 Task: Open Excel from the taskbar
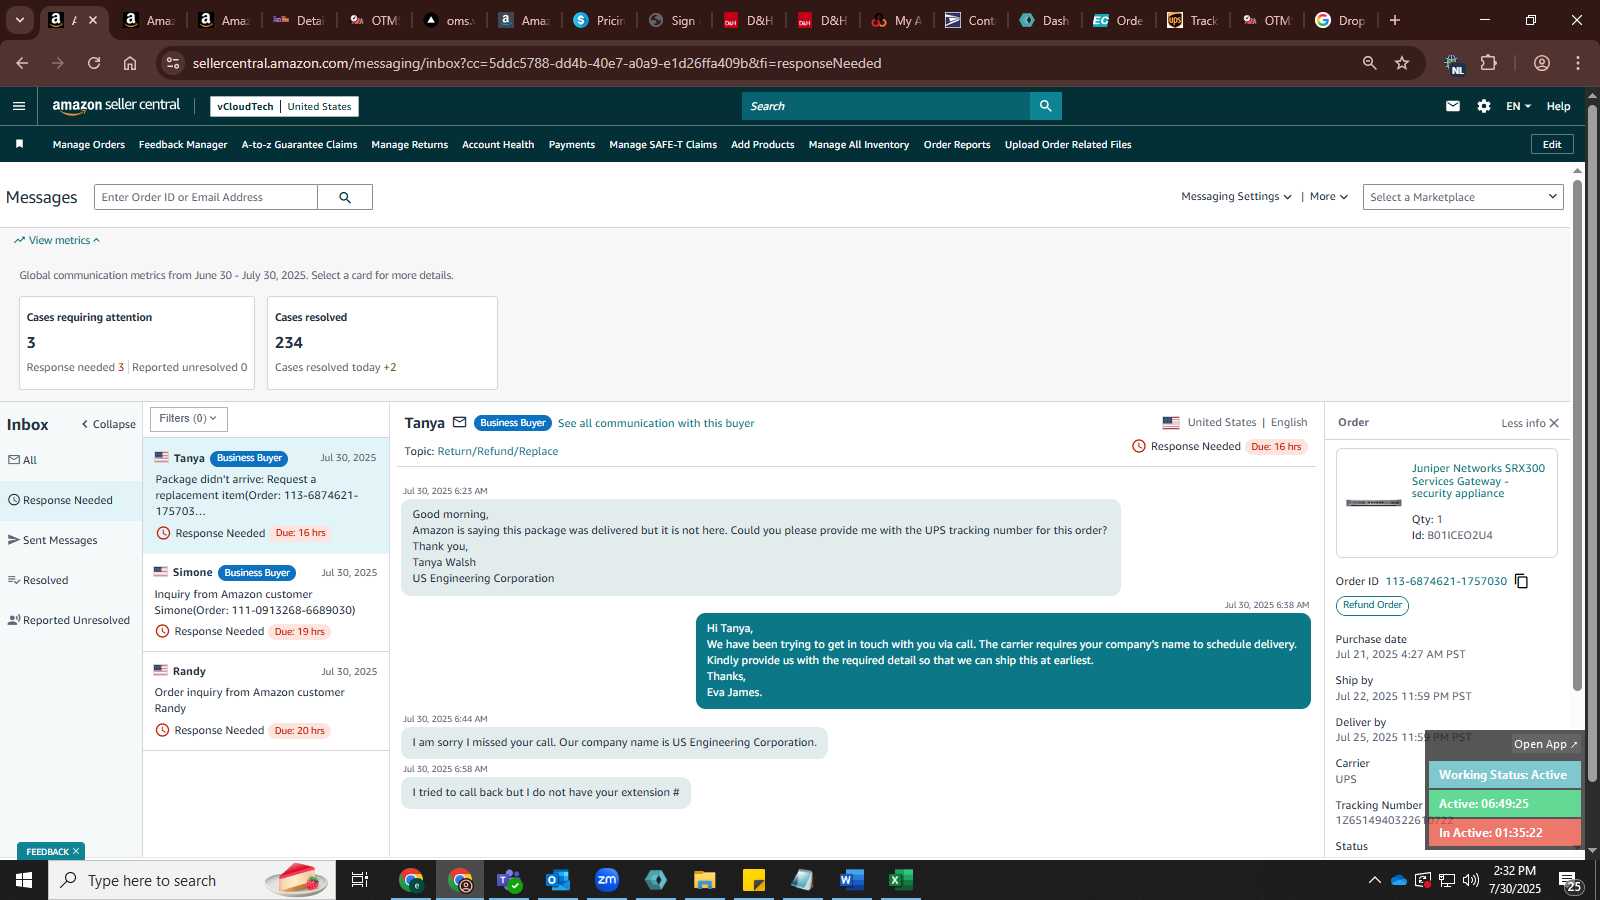[x=901, y=880]
